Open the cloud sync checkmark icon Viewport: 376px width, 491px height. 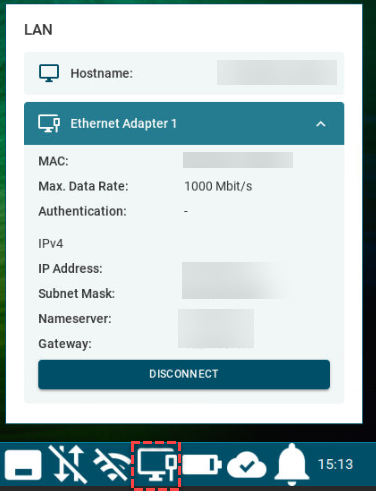coord(247,465)
